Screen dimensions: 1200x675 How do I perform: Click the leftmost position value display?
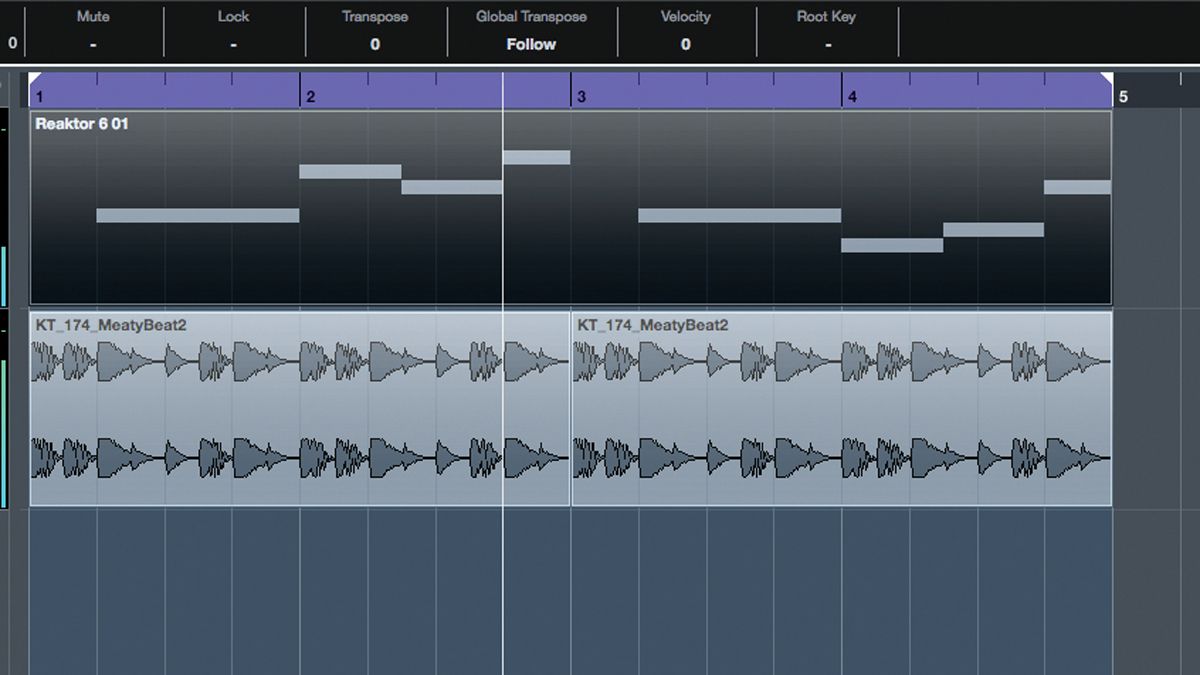click(11, 44)
